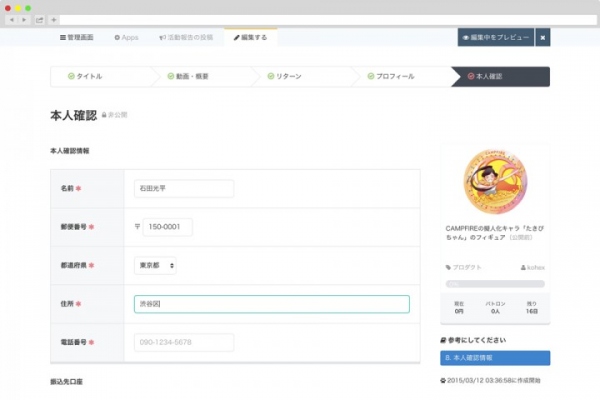This screenshot has height=400, width=600.
Task: Open a new tab with plus icon
Action: click(x=54, y=20)
